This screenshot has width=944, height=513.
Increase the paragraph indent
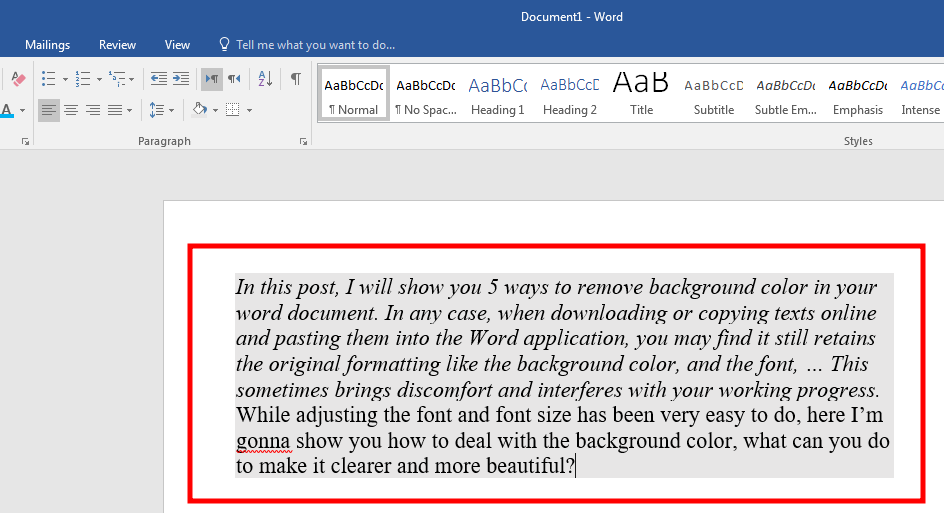point(181,79)
